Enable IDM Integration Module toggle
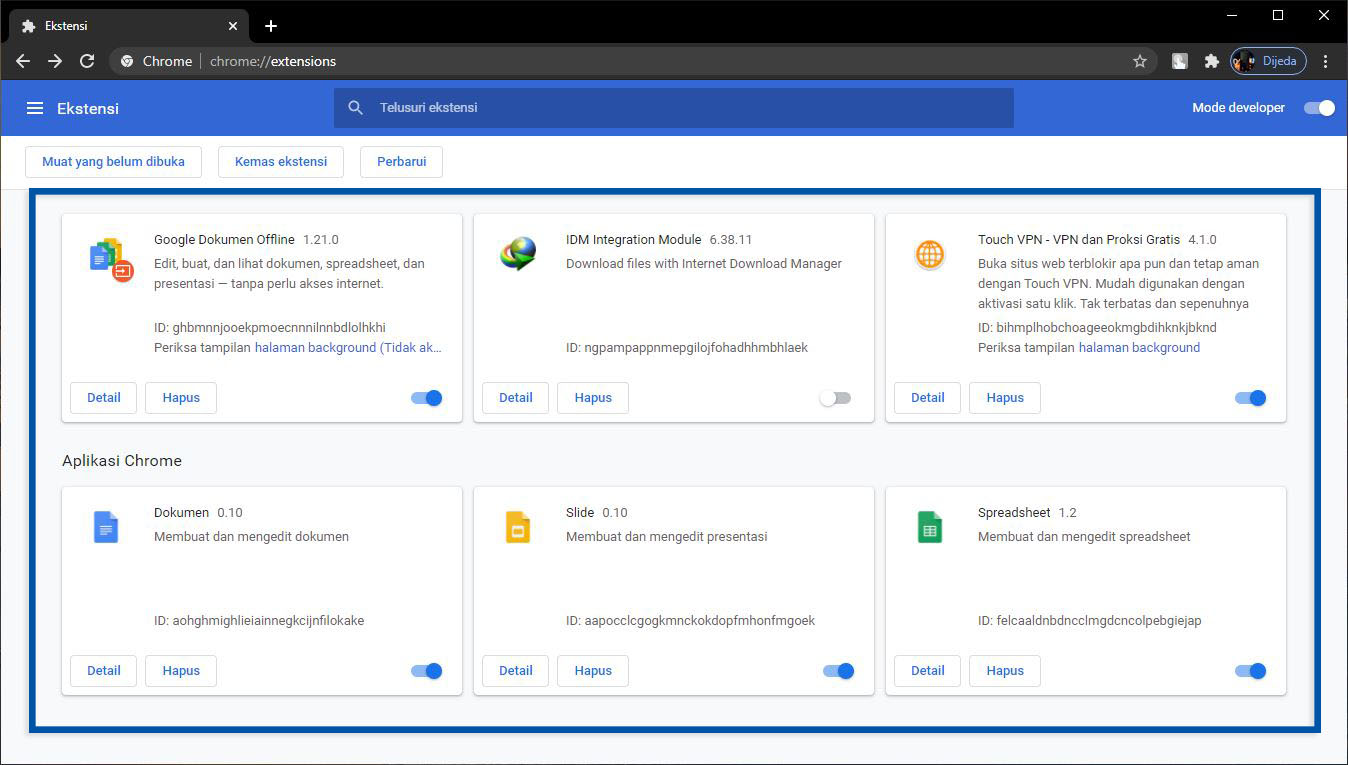 [835, 398]
